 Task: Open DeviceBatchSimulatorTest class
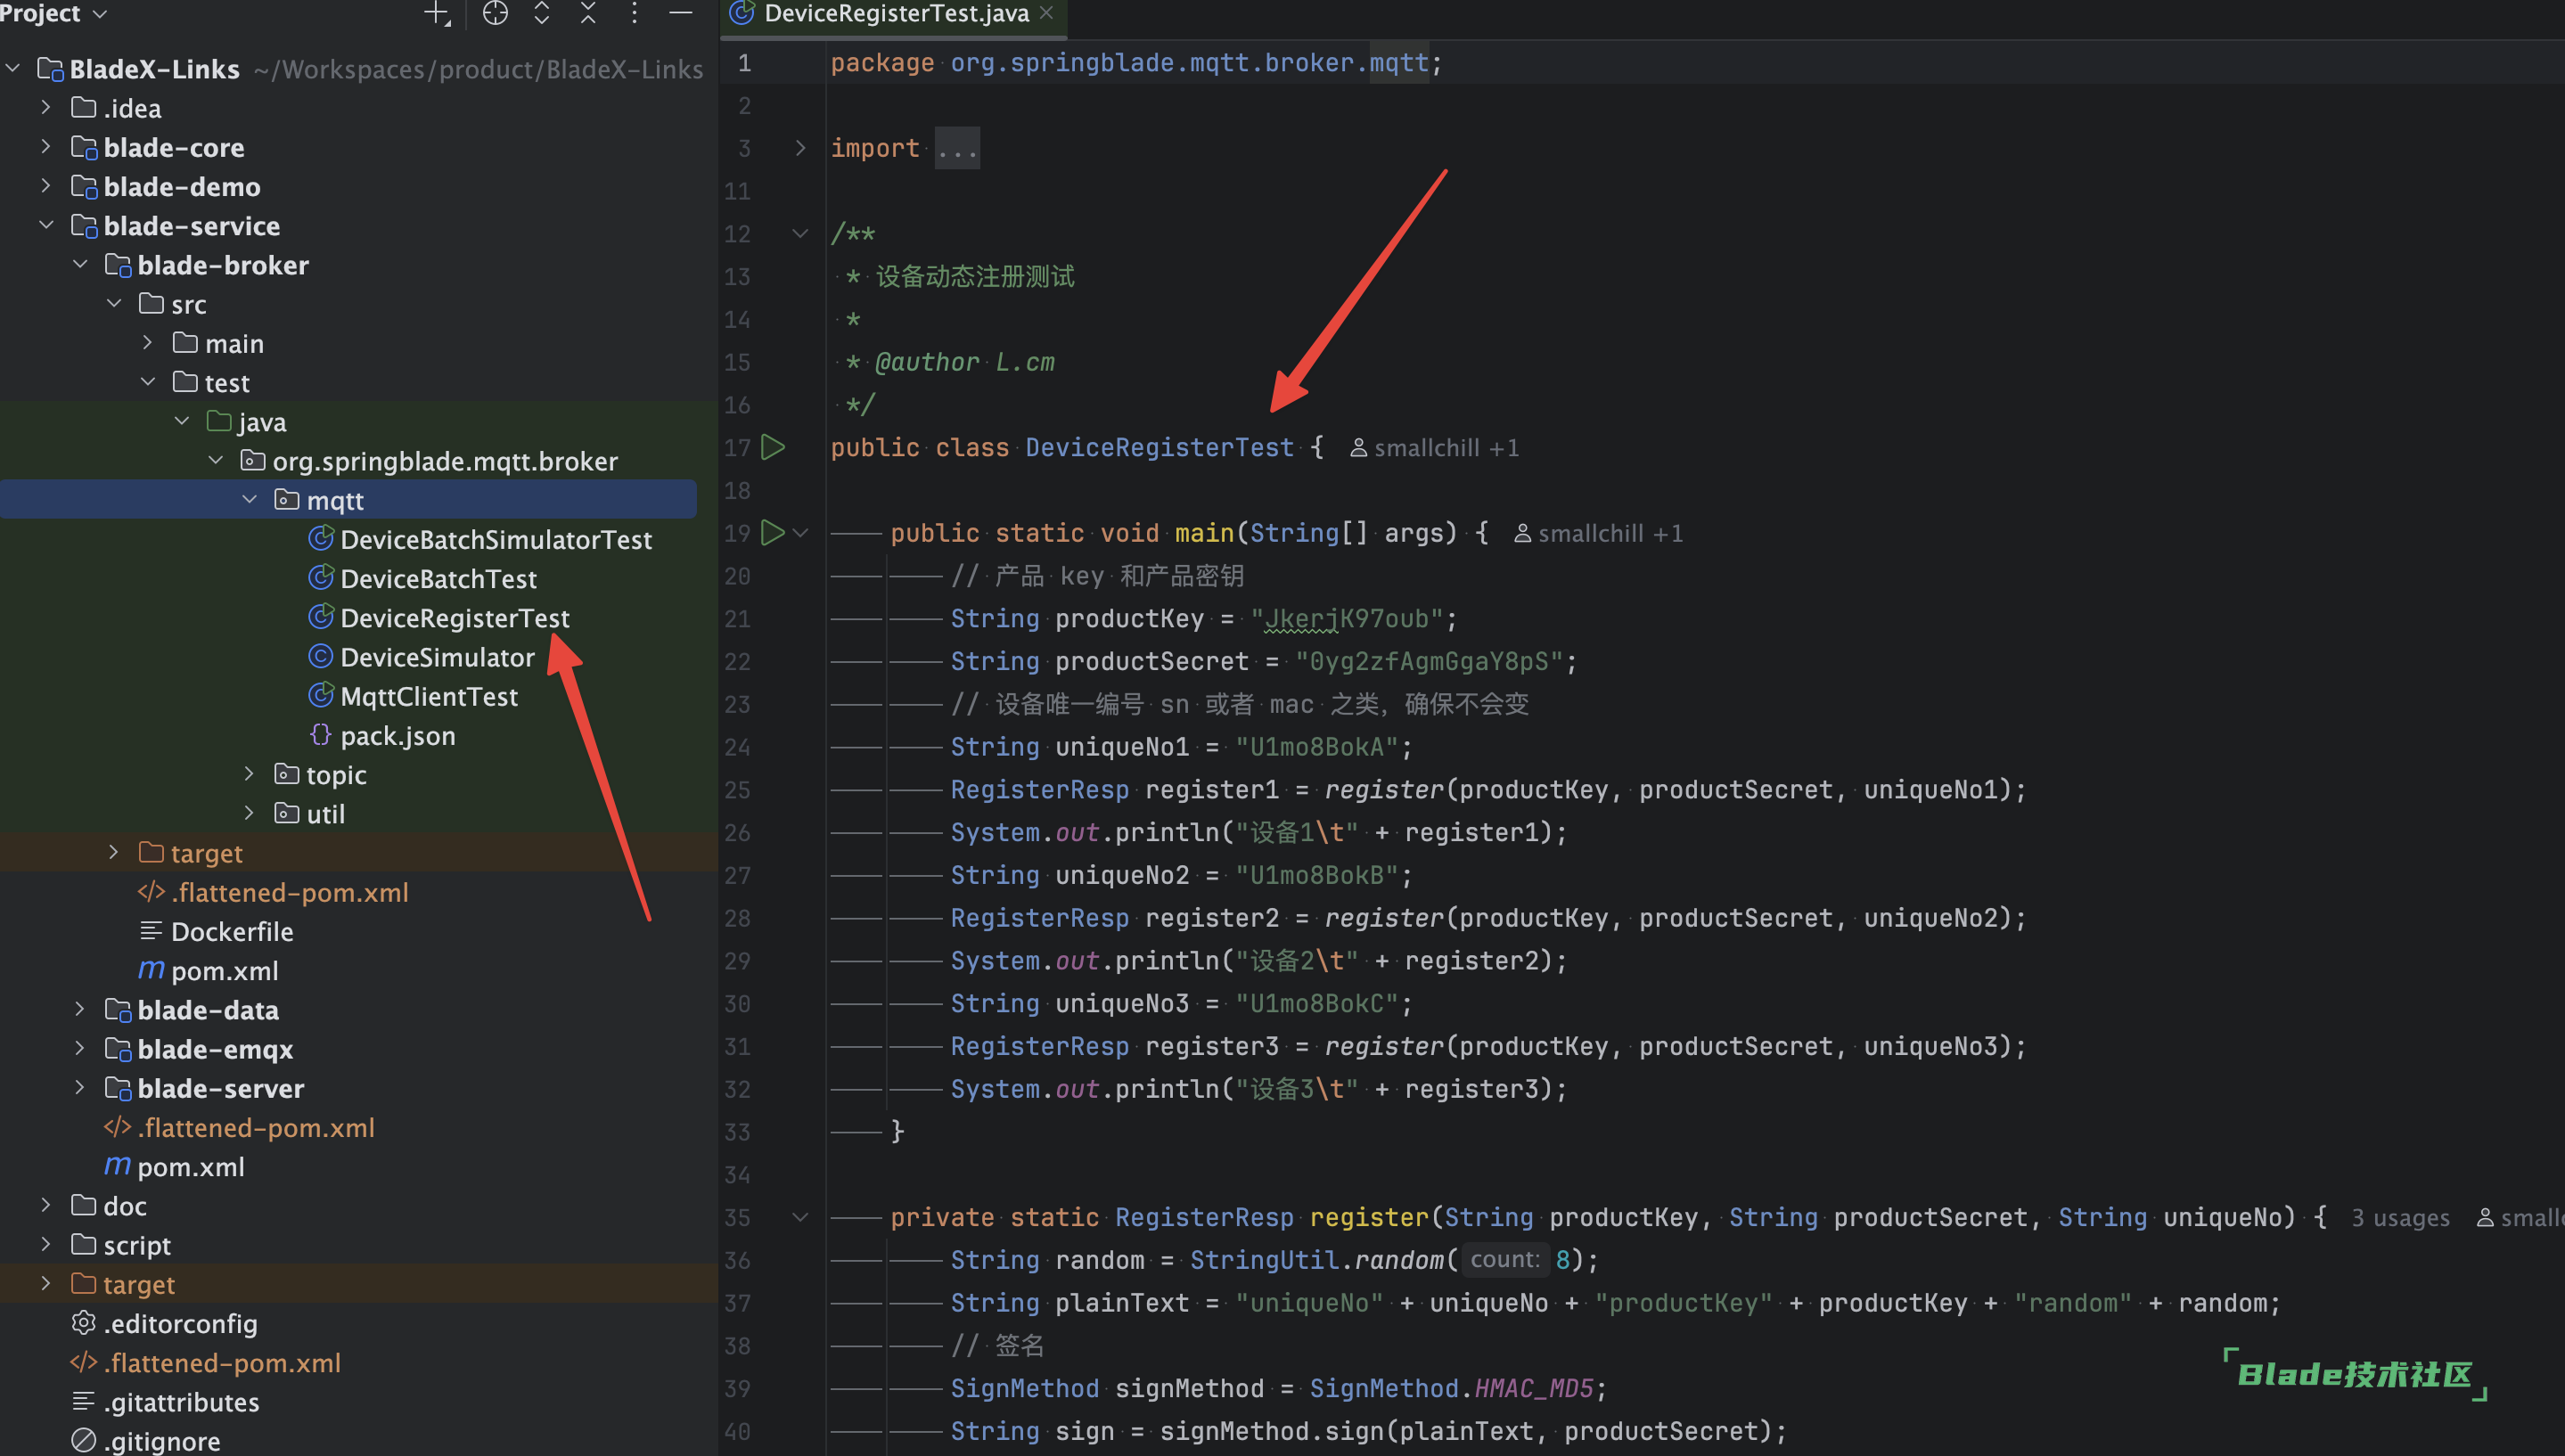[x=496, y=539]
